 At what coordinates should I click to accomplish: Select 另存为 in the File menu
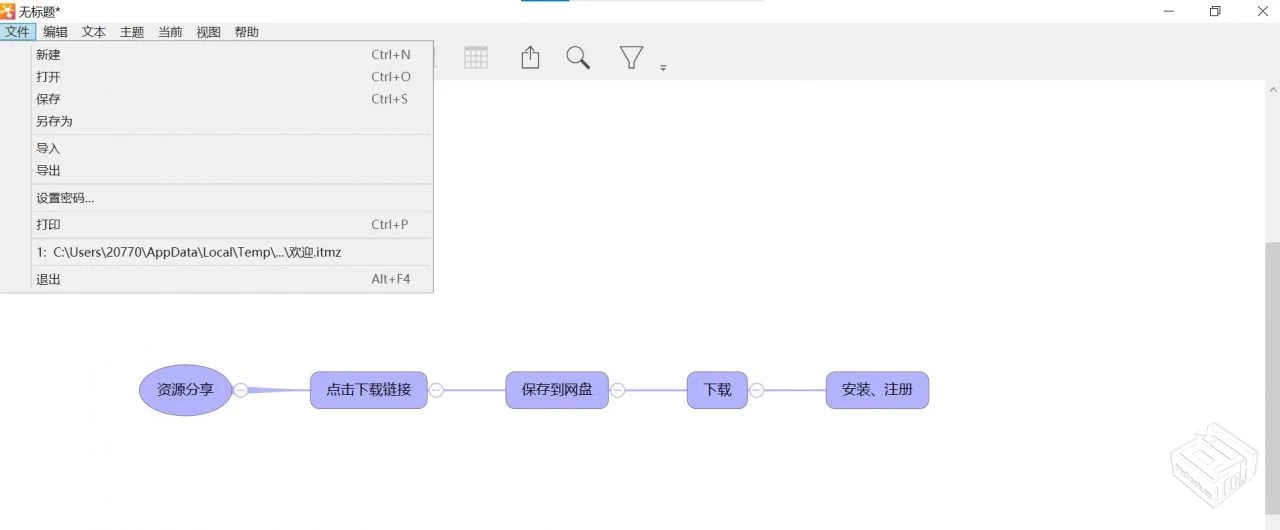click(x=55, y=121)
